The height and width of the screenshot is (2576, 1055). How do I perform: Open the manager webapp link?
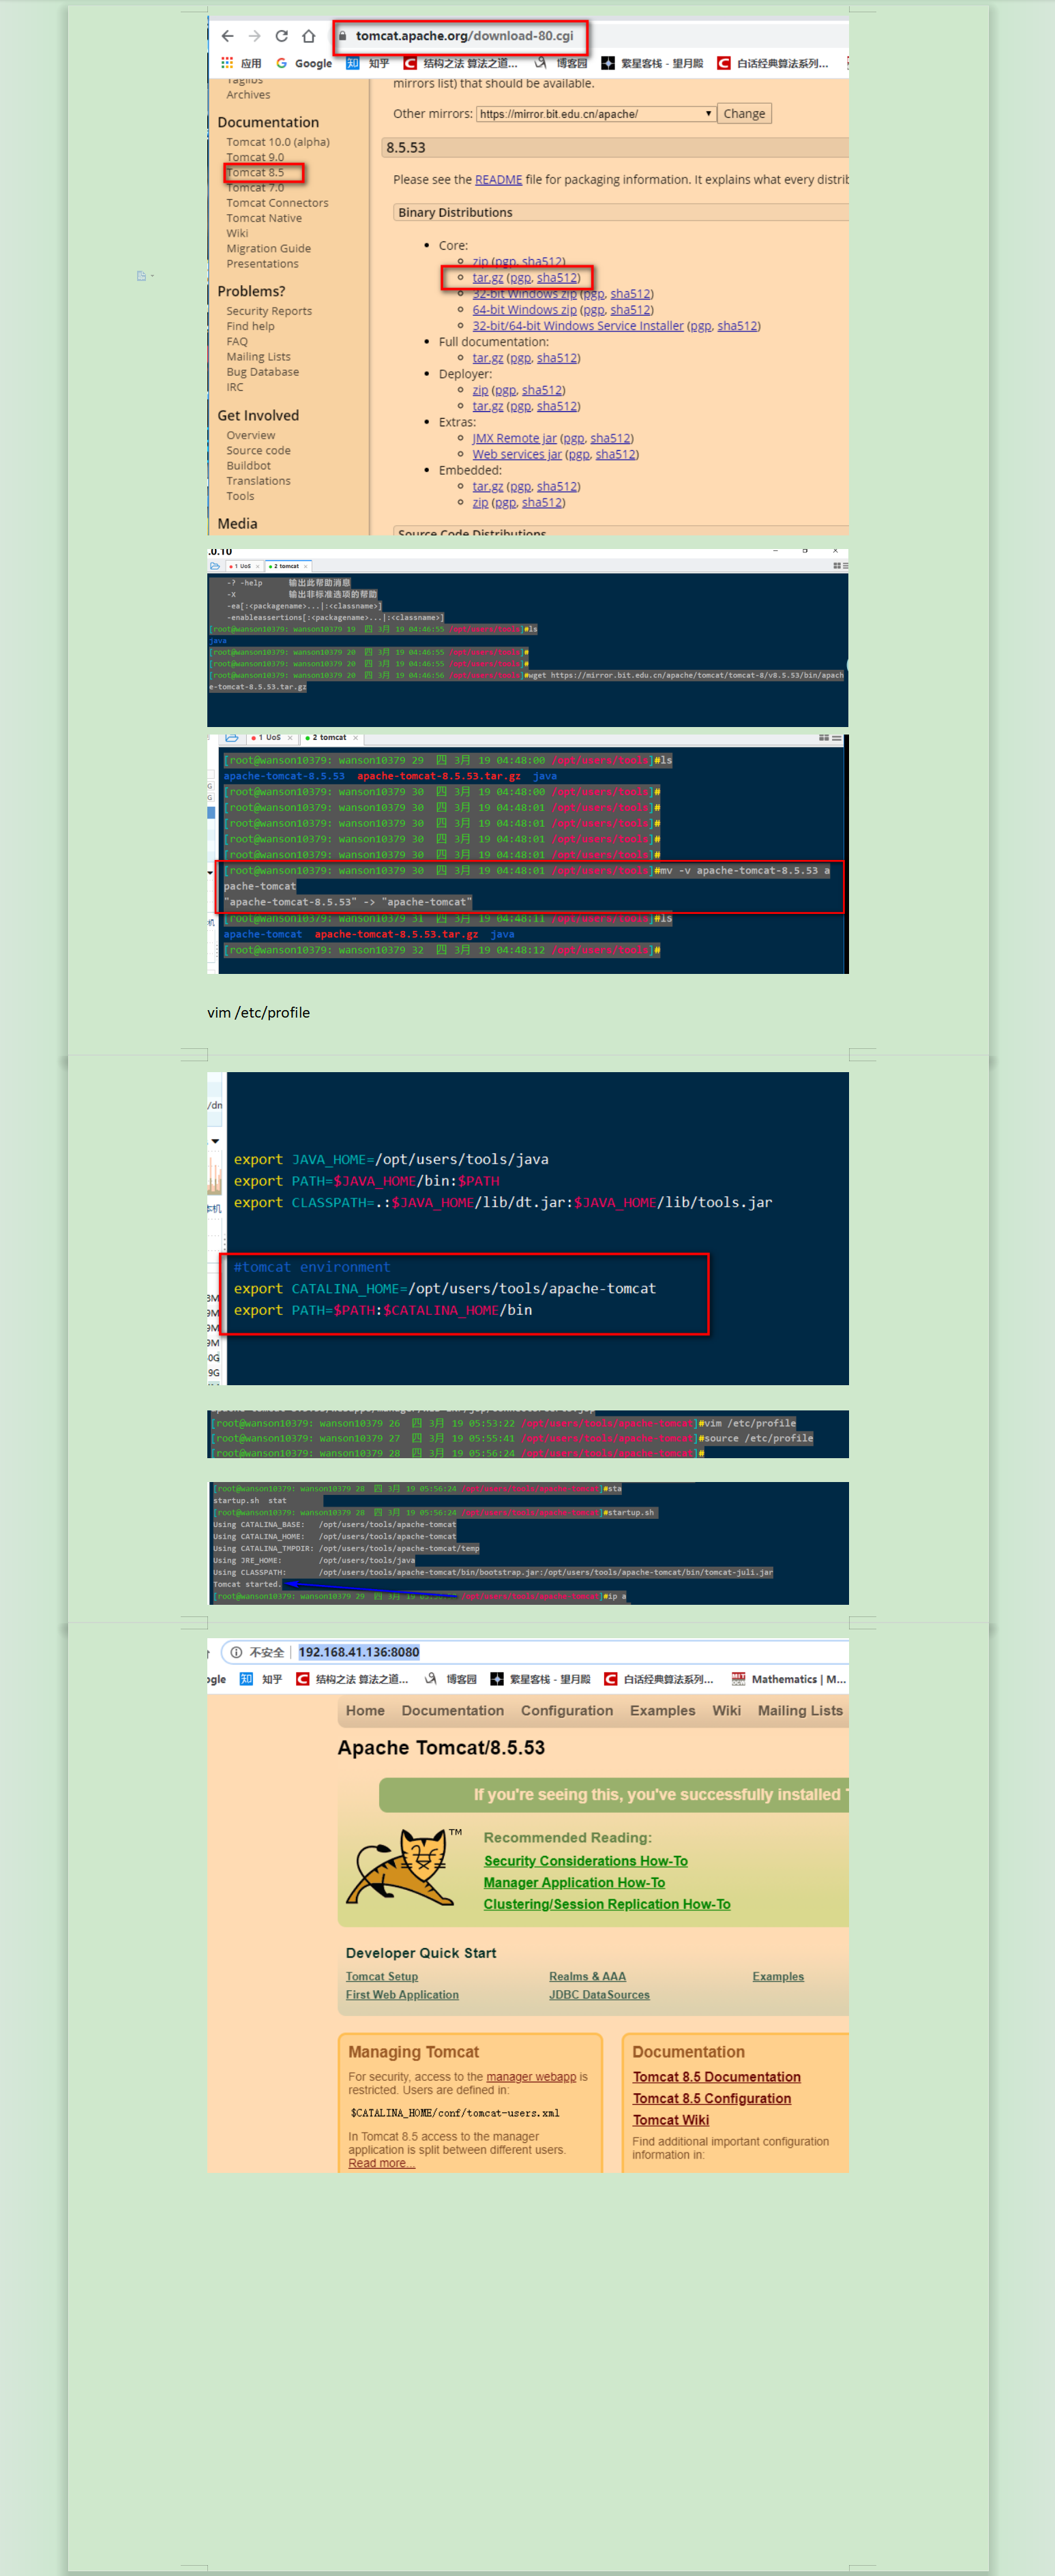531,2077
